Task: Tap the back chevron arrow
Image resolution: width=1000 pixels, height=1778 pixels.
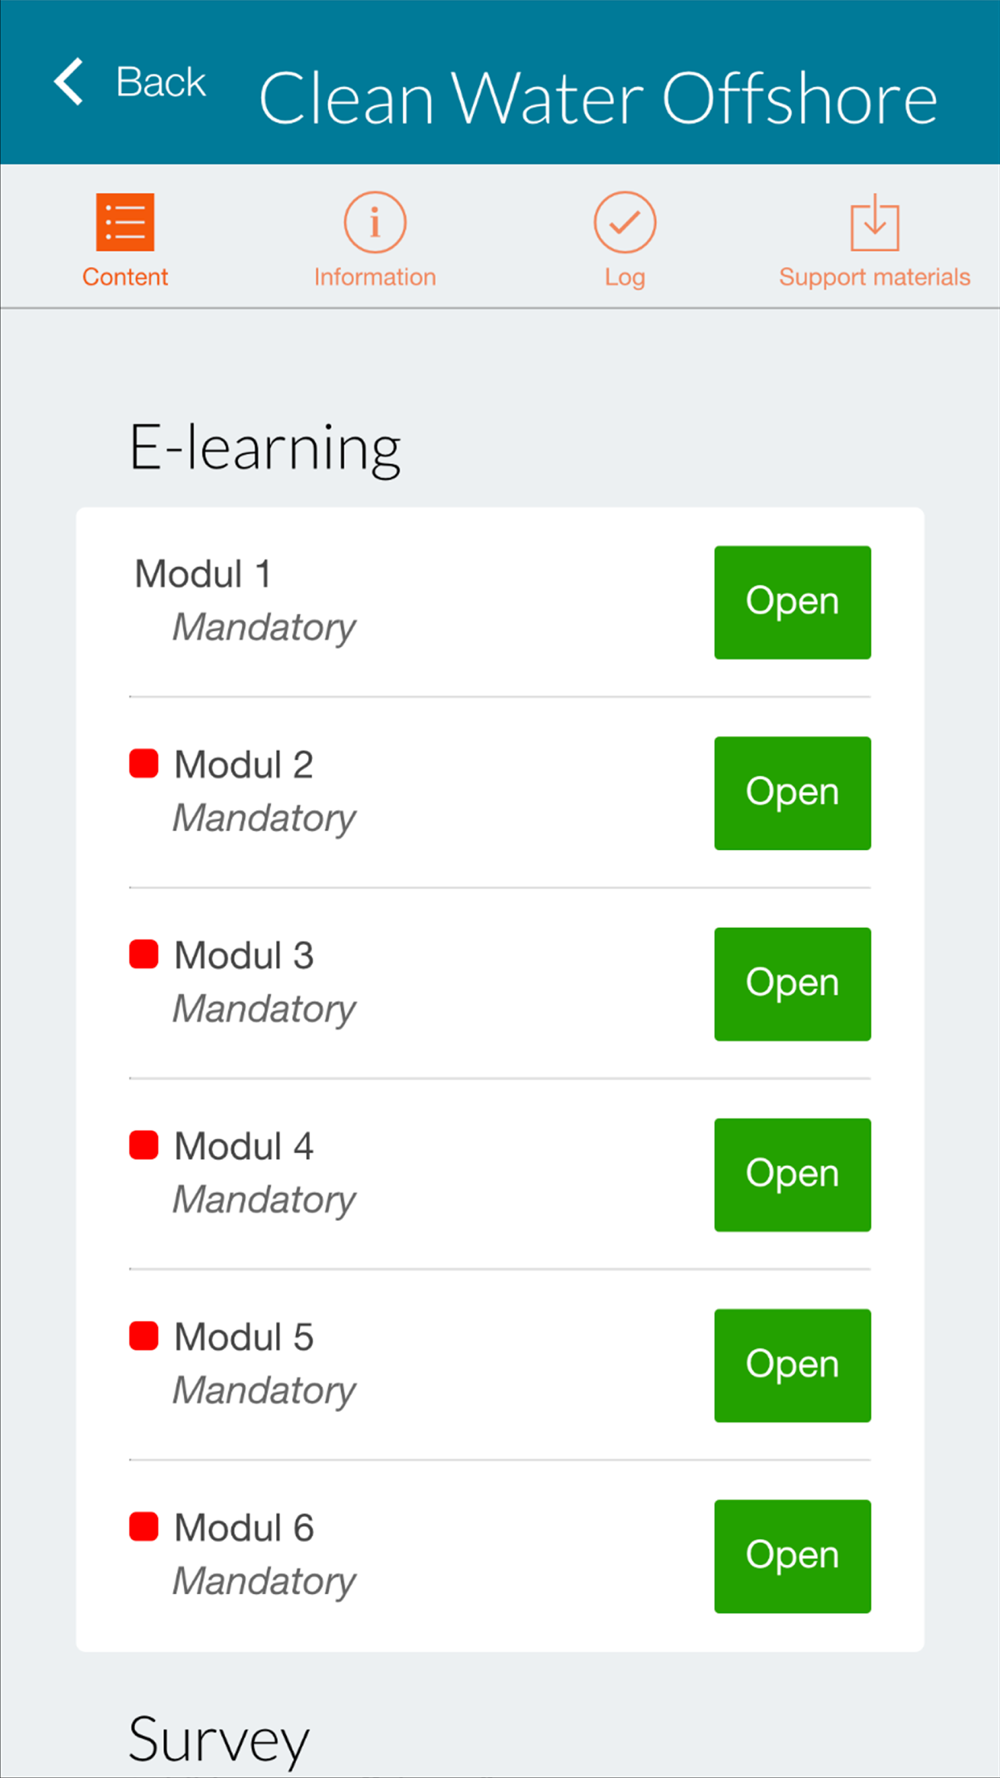Action: coord(69,82)
